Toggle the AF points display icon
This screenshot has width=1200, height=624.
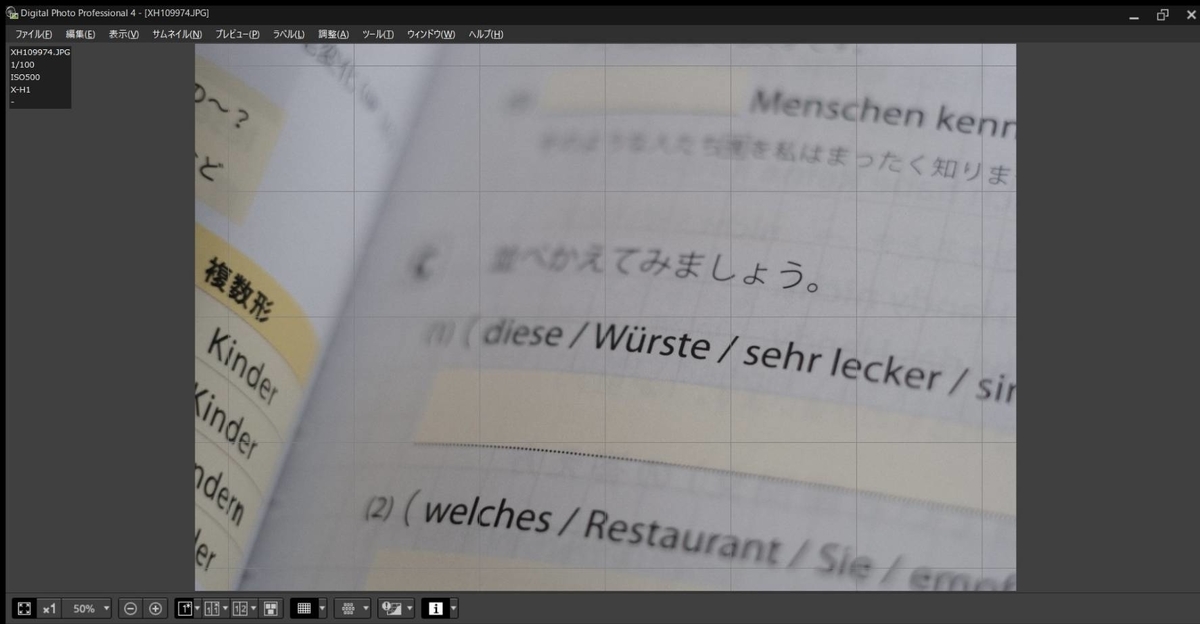tap(348, 608)
